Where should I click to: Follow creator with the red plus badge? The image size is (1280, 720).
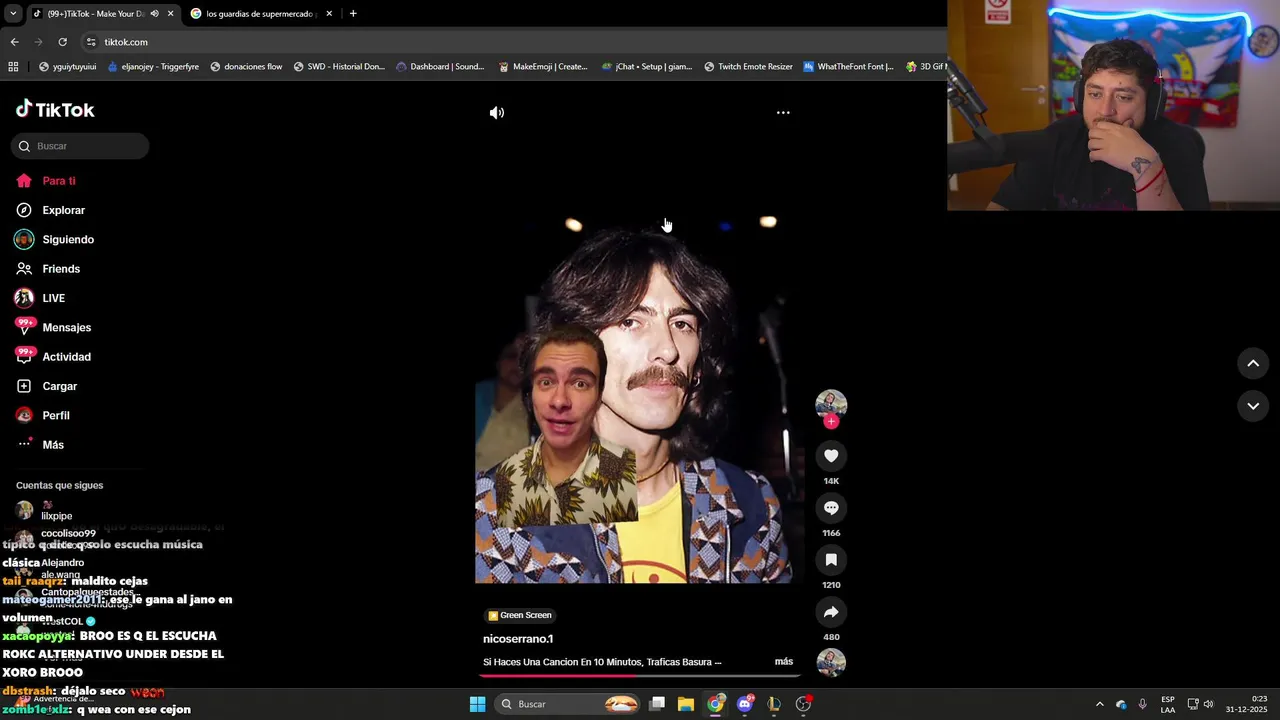coord(831,421)
